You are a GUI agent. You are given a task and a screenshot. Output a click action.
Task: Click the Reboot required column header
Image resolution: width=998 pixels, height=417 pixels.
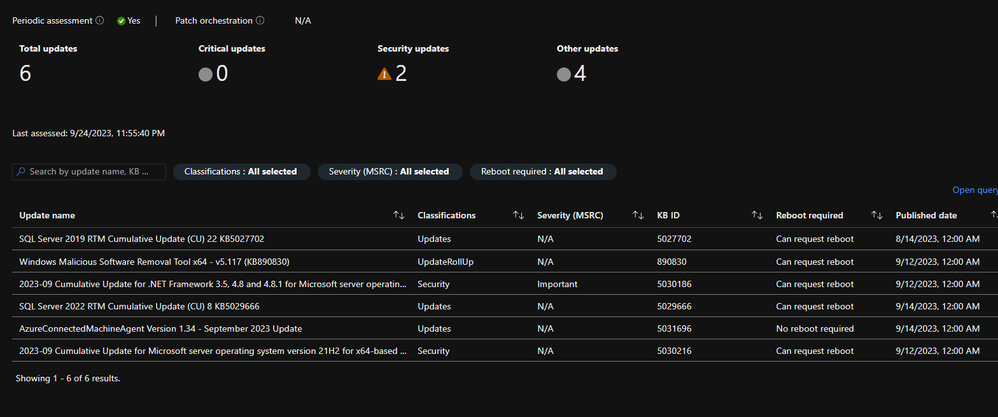(x=810, y=216)
